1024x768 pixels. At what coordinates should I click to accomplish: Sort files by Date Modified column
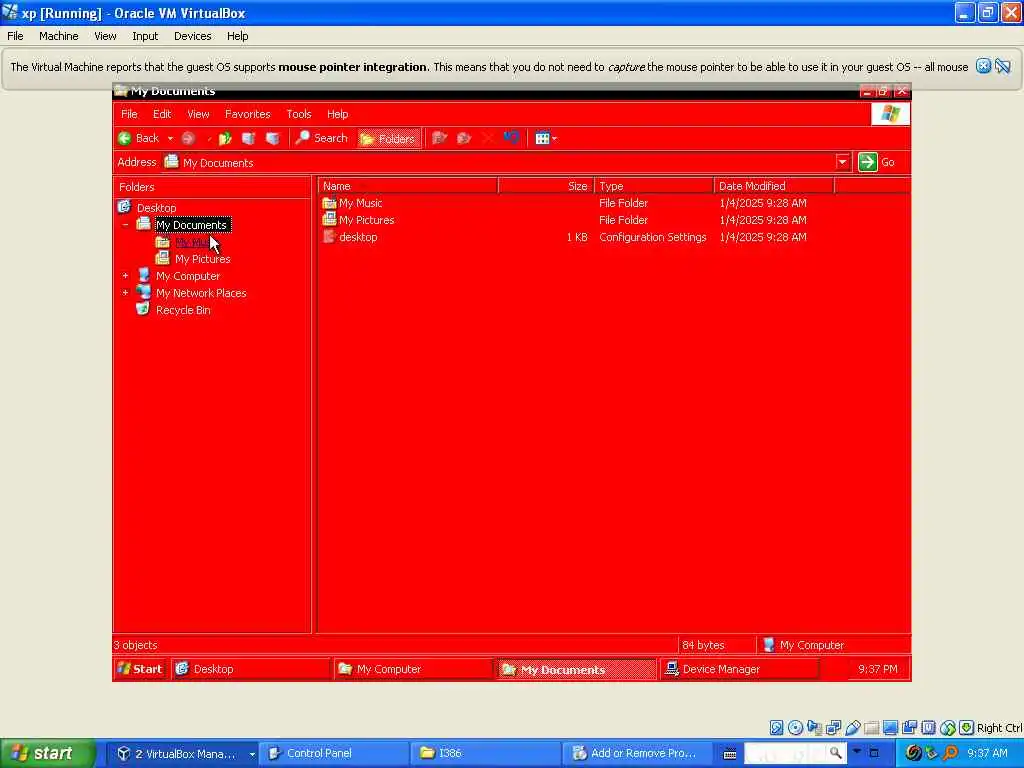click(x=774, y=186)
